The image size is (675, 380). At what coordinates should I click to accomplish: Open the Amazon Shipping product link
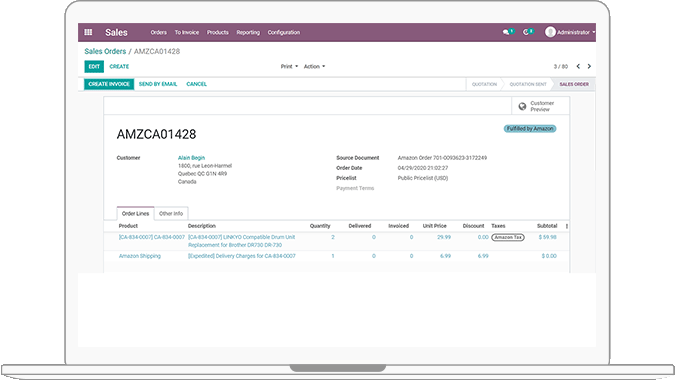click(x=139, y=256)
